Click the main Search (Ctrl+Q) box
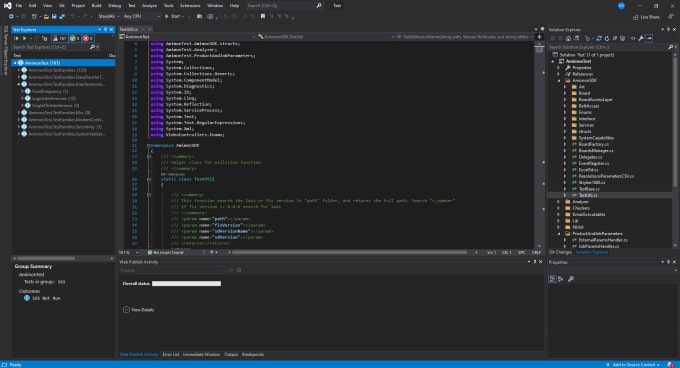The height and width of the screenshot is (368, 680). click(x=284, y=6)
